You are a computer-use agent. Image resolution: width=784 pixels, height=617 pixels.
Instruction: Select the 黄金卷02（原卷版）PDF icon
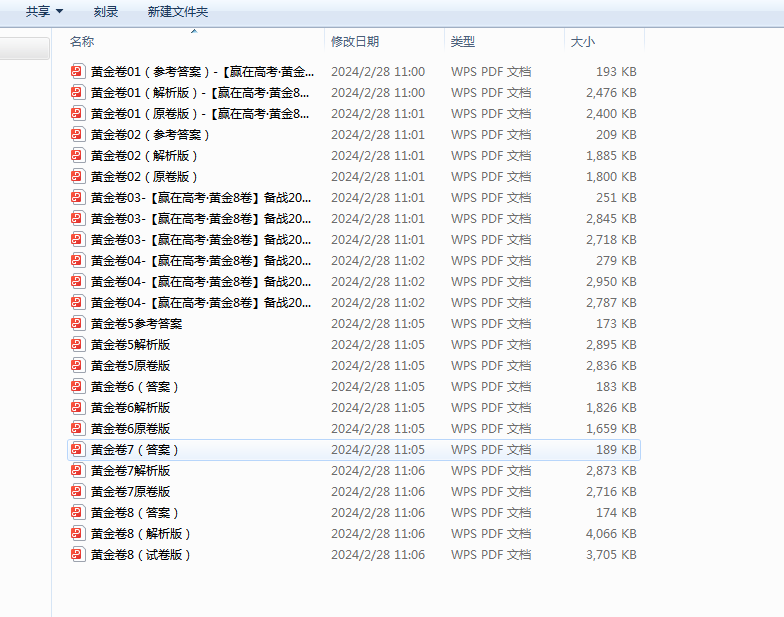coord(78,176)
